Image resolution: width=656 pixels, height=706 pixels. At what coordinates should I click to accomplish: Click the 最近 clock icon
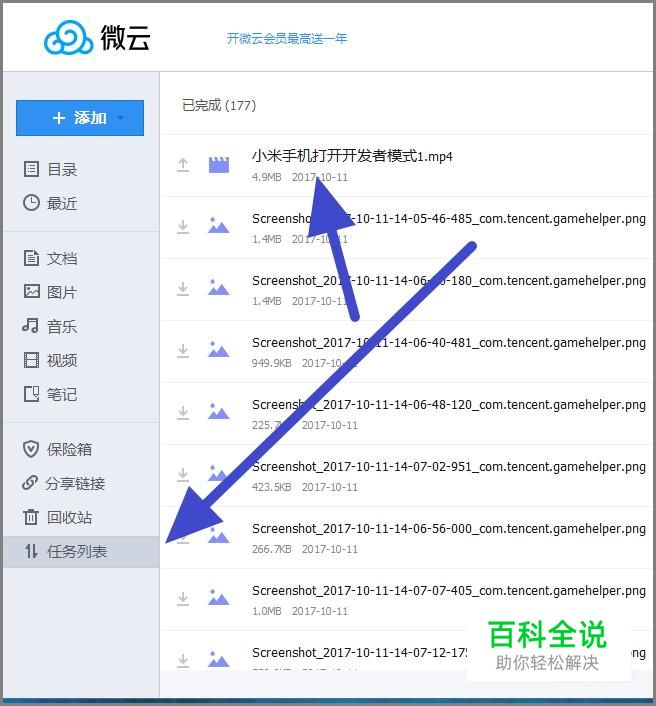click(x=31, y=203)
